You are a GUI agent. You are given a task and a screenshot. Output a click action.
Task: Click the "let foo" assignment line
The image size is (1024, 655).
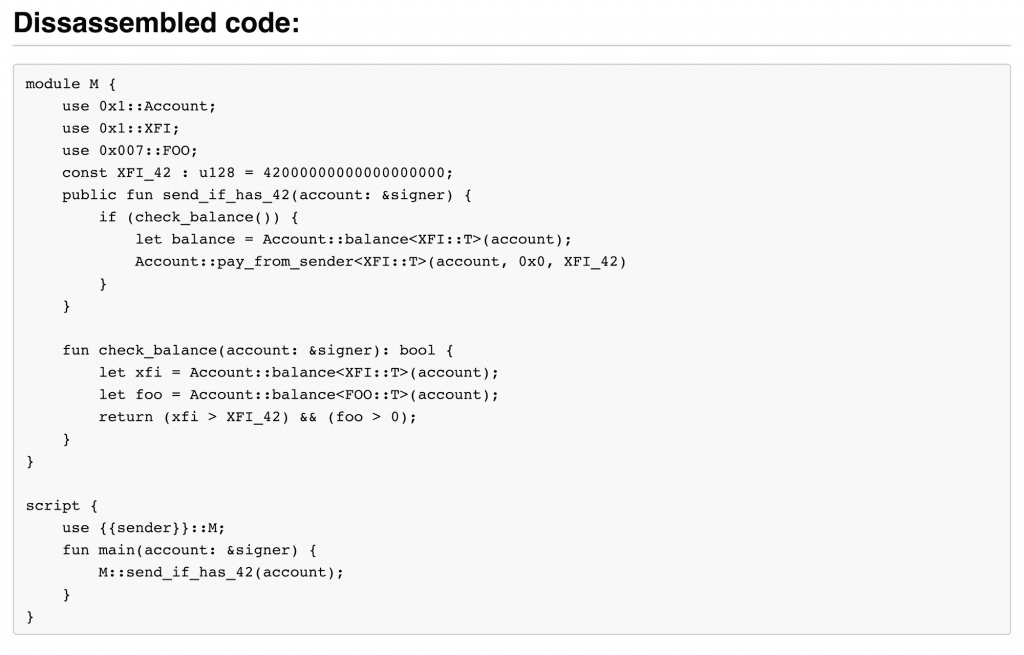[297, 394]
